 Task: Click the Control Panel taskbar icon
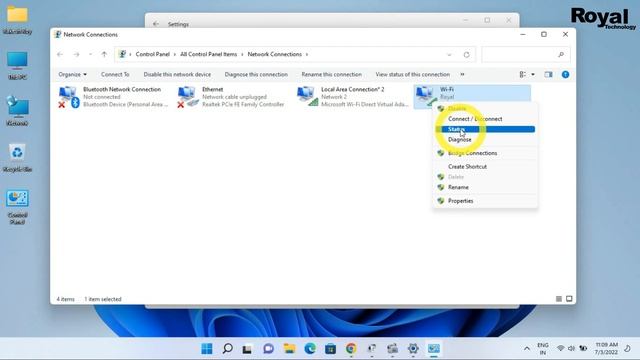[x=433, y=349]
